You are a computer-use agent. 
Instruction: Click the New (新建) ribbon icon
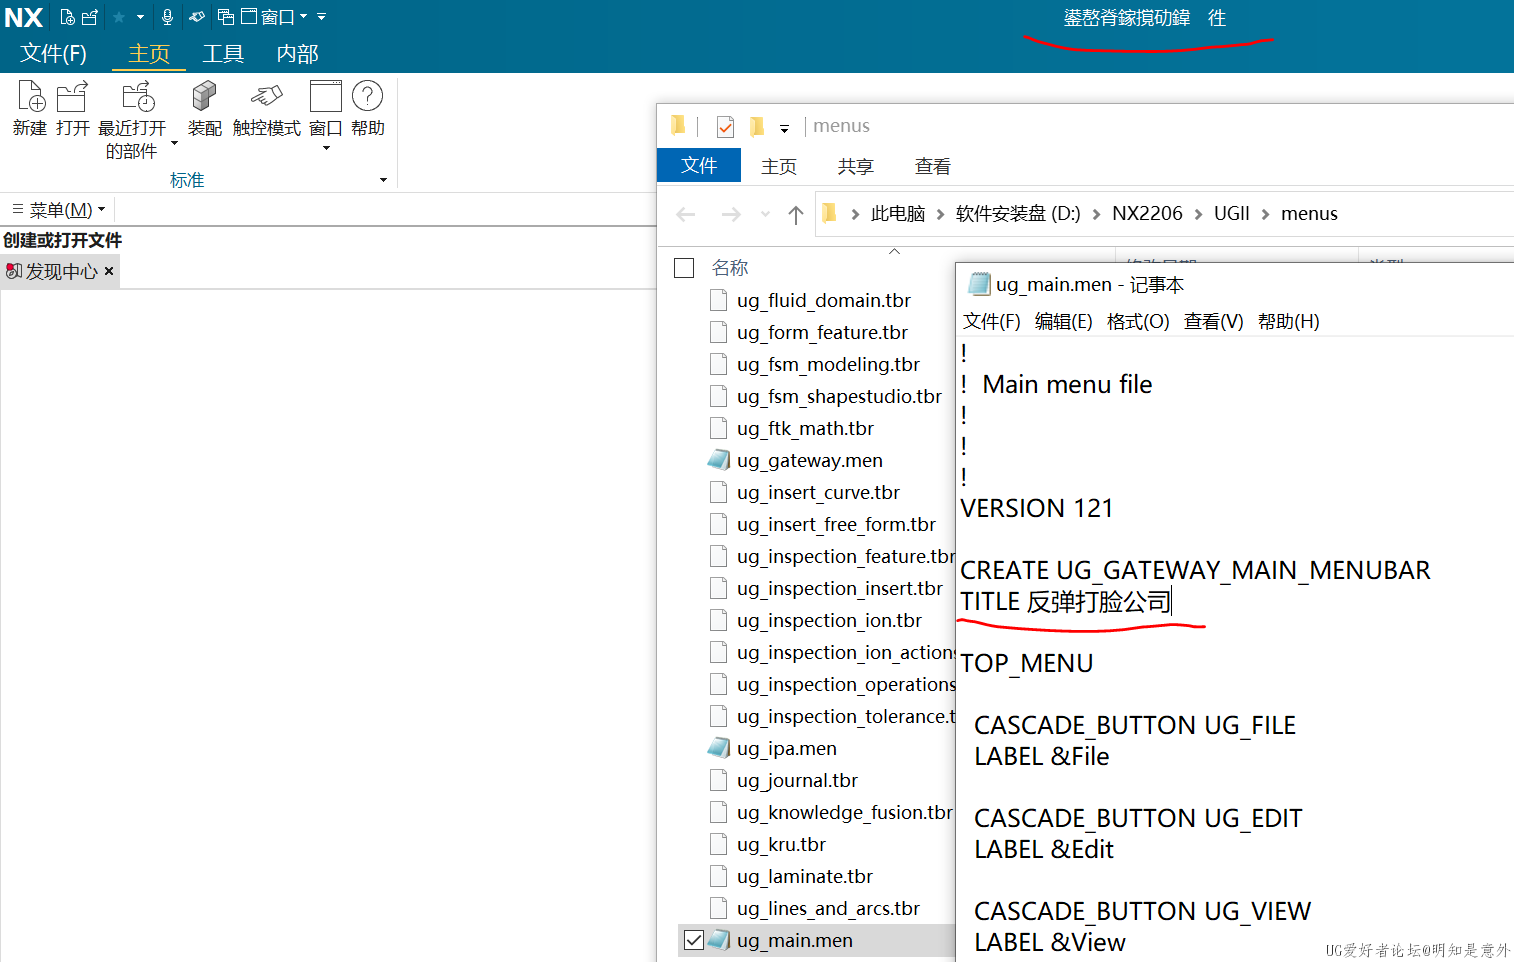point(31,97)
